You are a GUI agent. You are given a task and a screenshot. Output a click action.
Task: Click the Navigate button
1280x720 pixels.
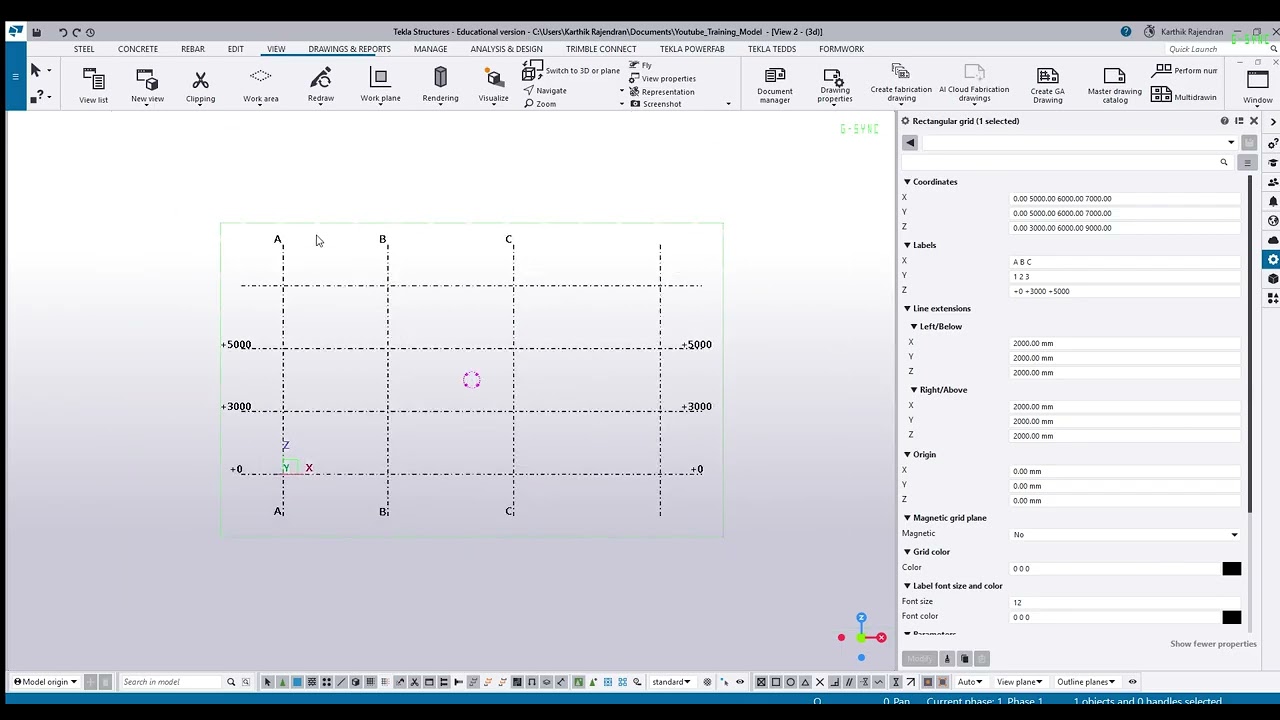click(x=545, y=91)
